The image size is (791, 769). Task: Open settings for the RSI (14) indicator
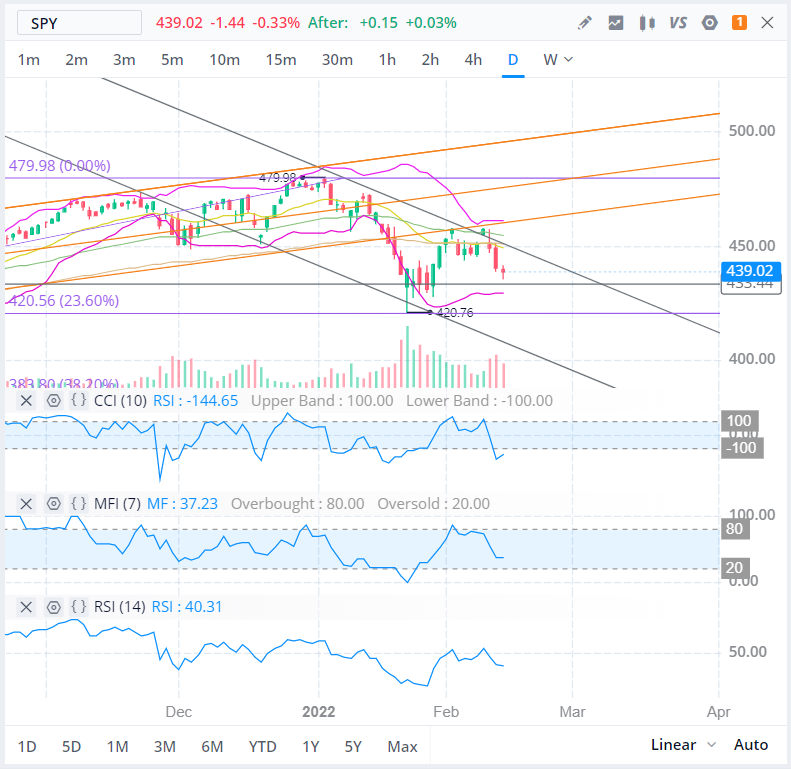coord(53,607)
